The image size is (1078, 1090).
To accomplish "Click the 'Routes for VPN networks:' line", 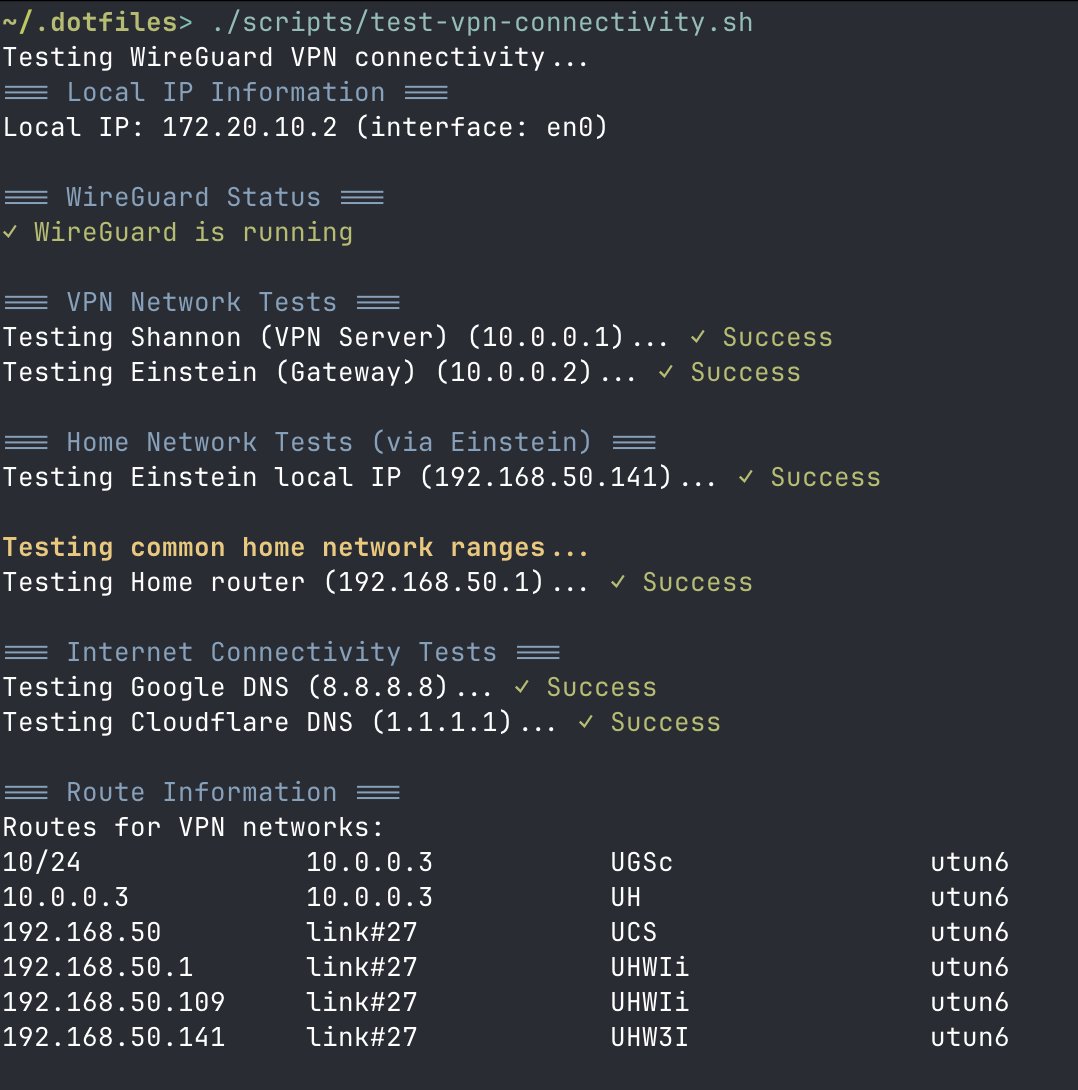I will click(193, 827).
